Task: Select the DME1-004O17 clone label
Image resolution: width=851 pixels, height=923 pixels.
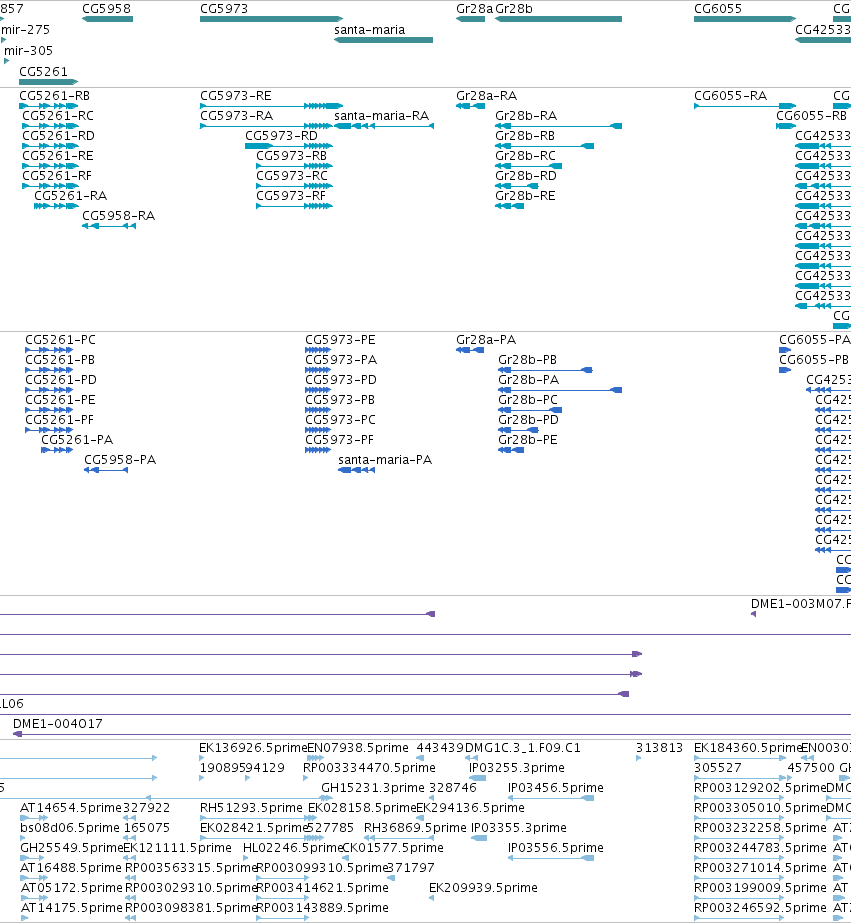Action: 58,724
